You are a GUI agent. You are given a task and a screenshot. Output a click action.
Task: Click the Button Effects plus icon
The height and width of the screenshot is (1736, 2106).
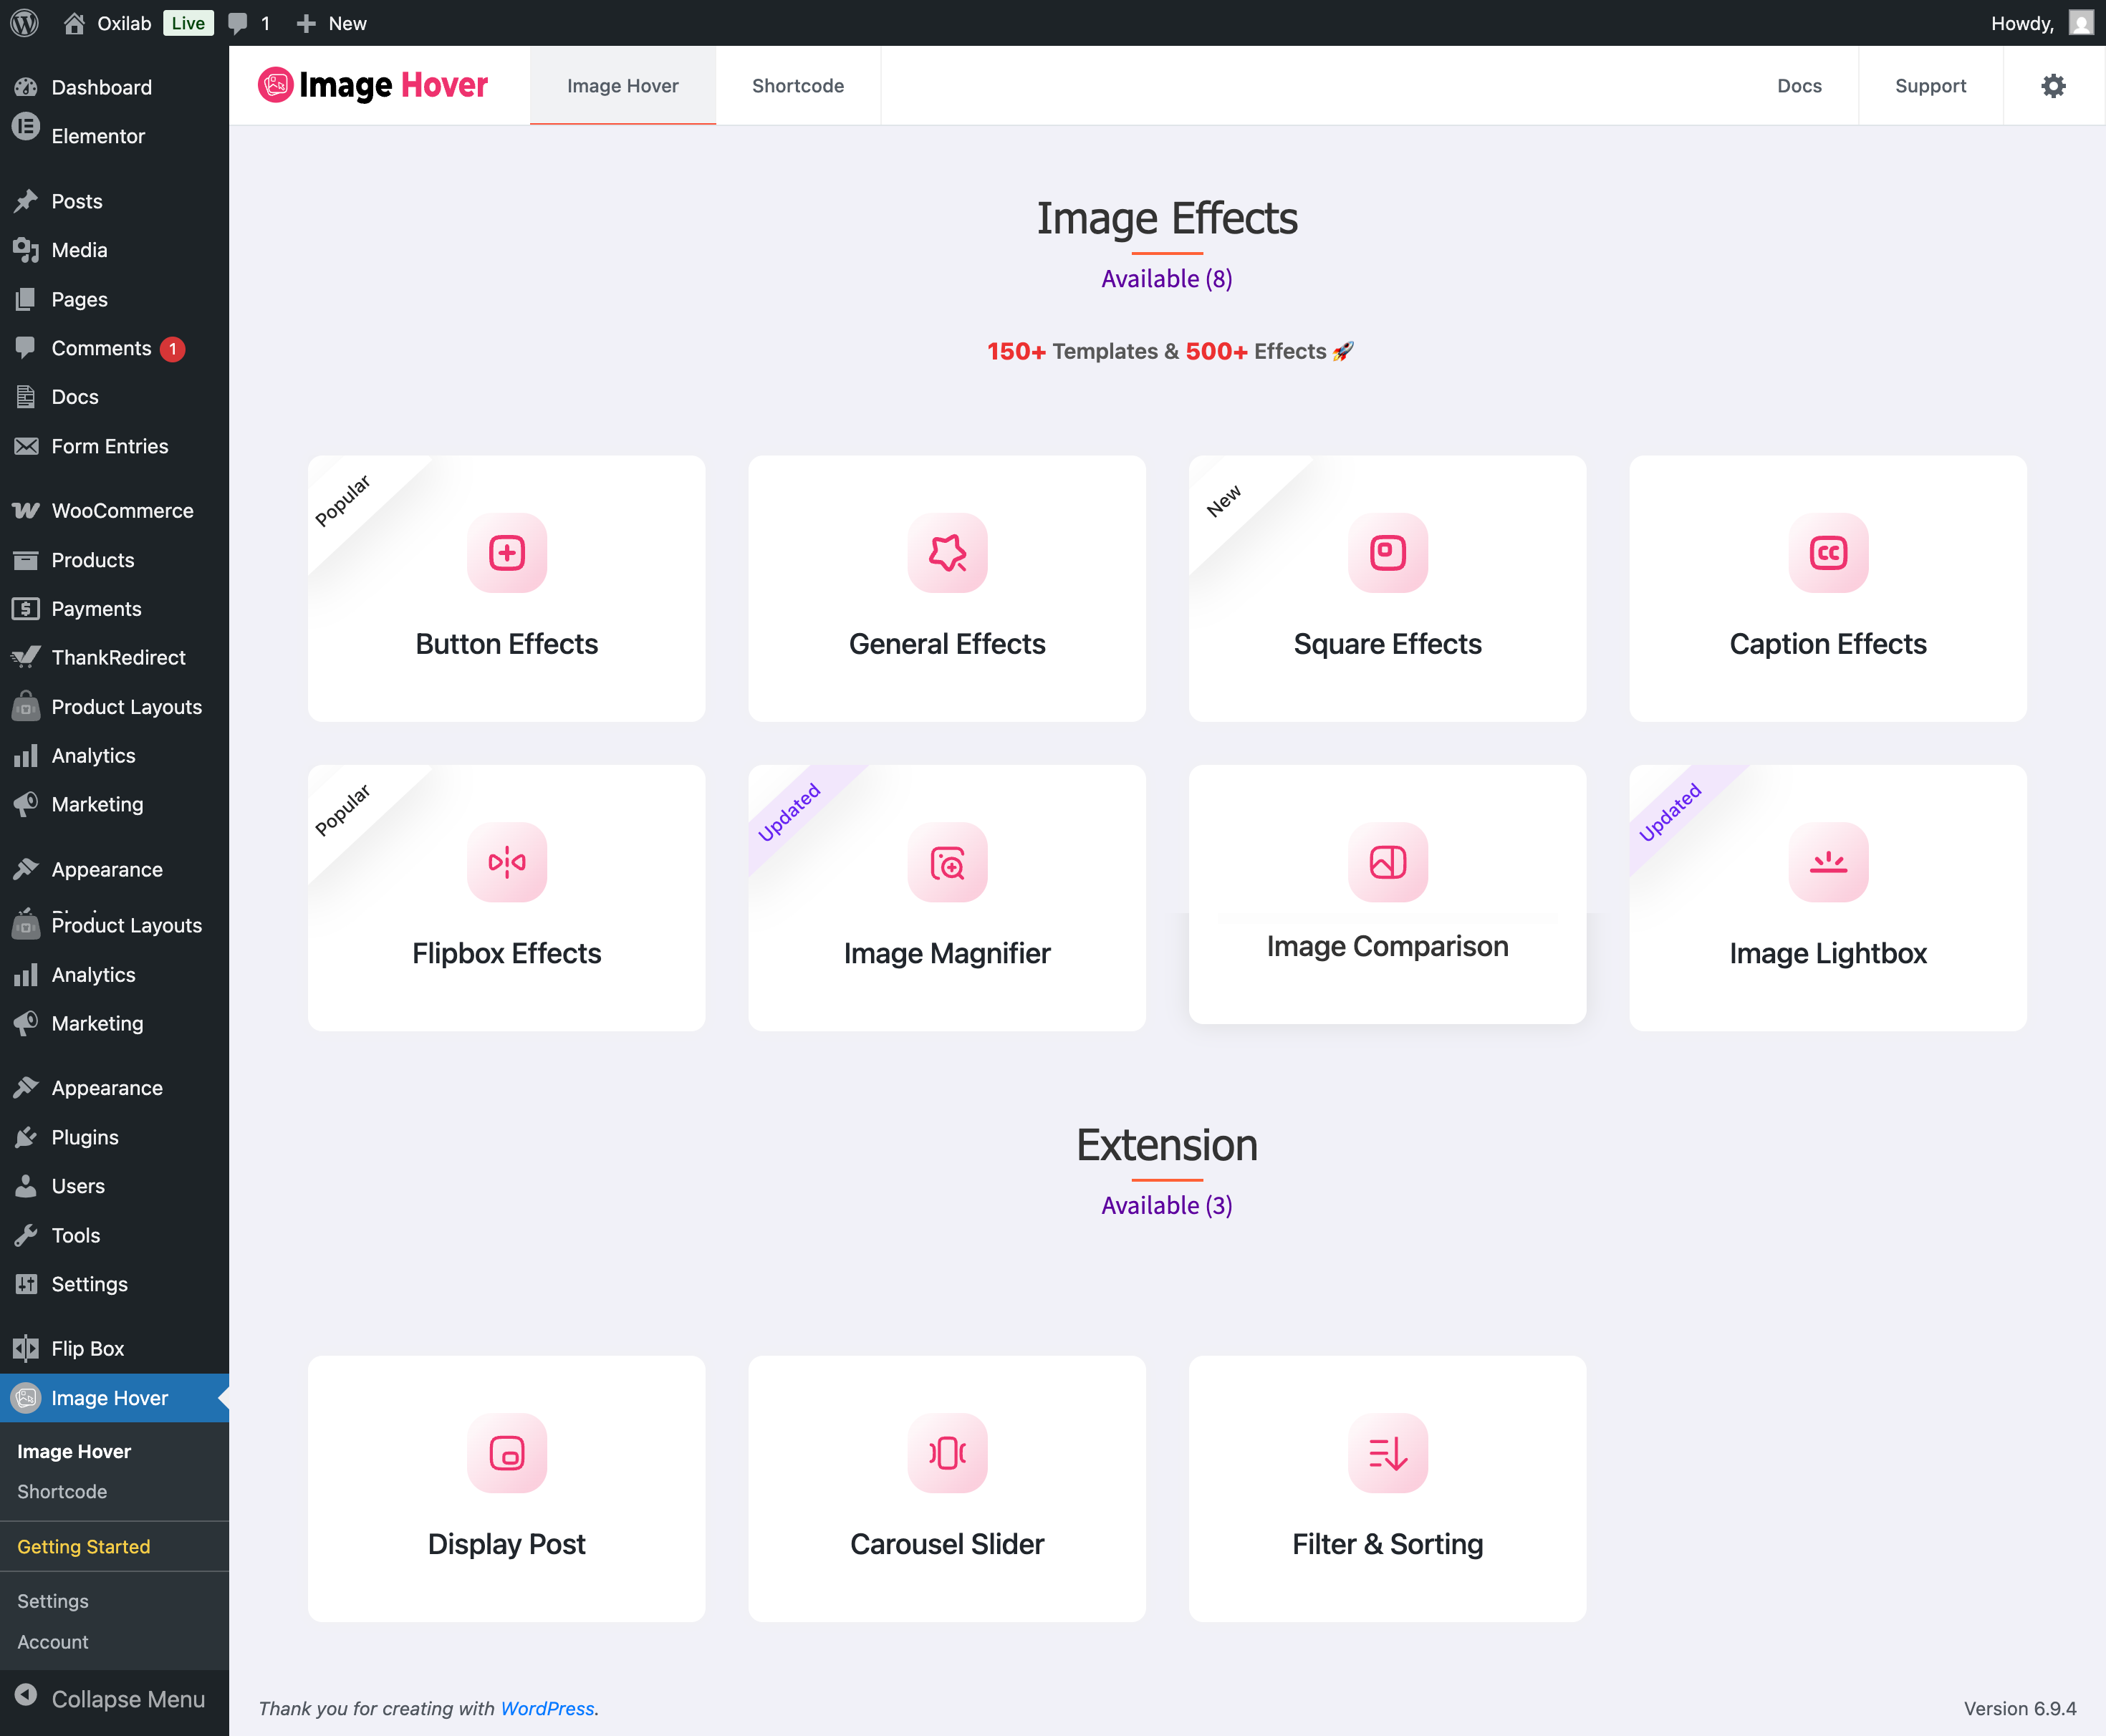(507, 553)
